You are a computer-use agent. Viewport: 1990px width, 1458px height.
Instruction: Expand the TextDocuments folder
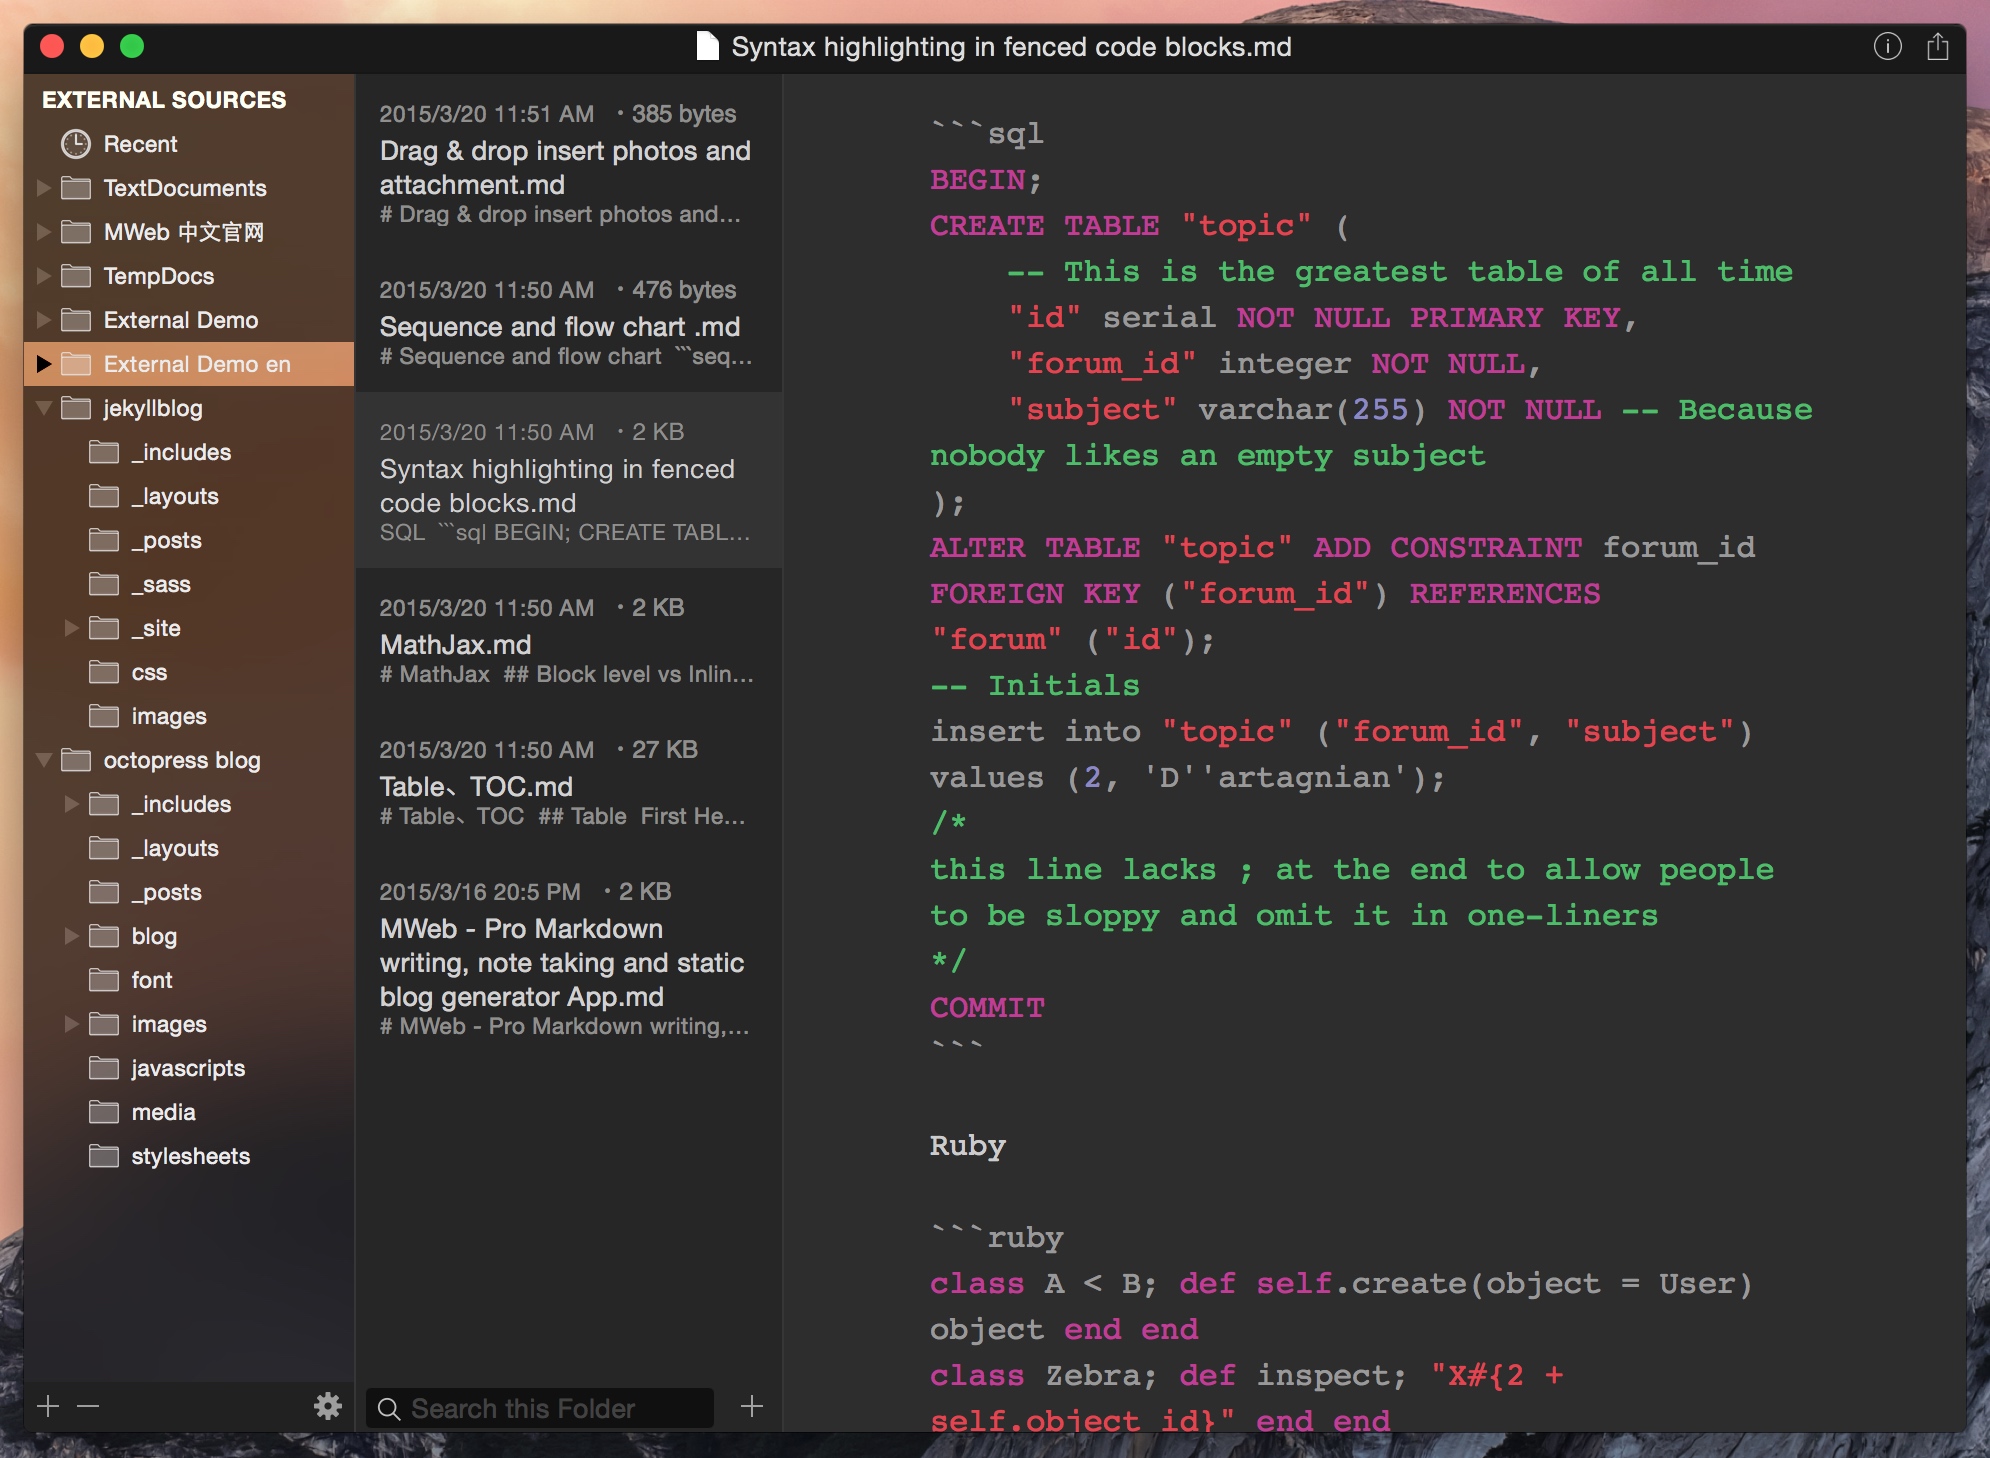pos(44,188)
